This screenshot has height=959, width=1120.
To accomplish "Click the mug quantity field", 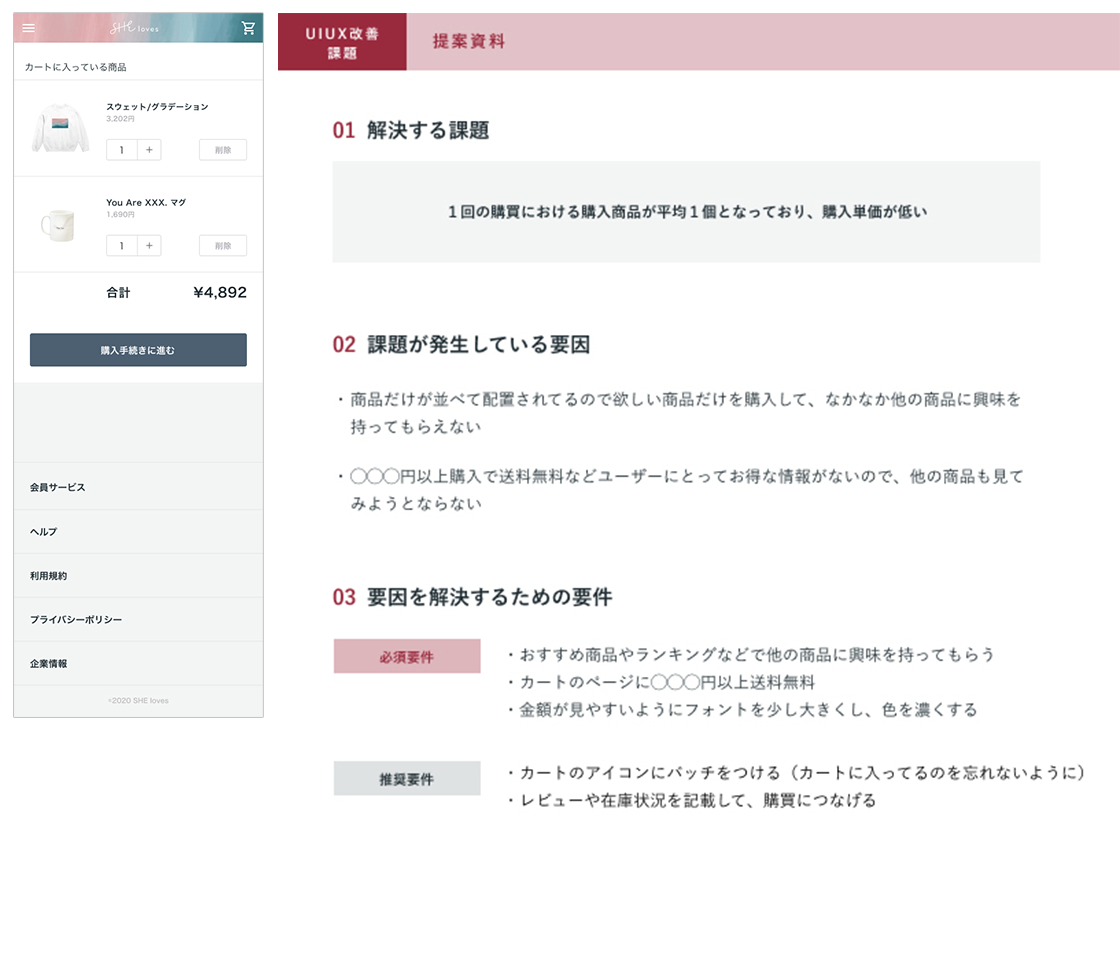I will (122, 246).
